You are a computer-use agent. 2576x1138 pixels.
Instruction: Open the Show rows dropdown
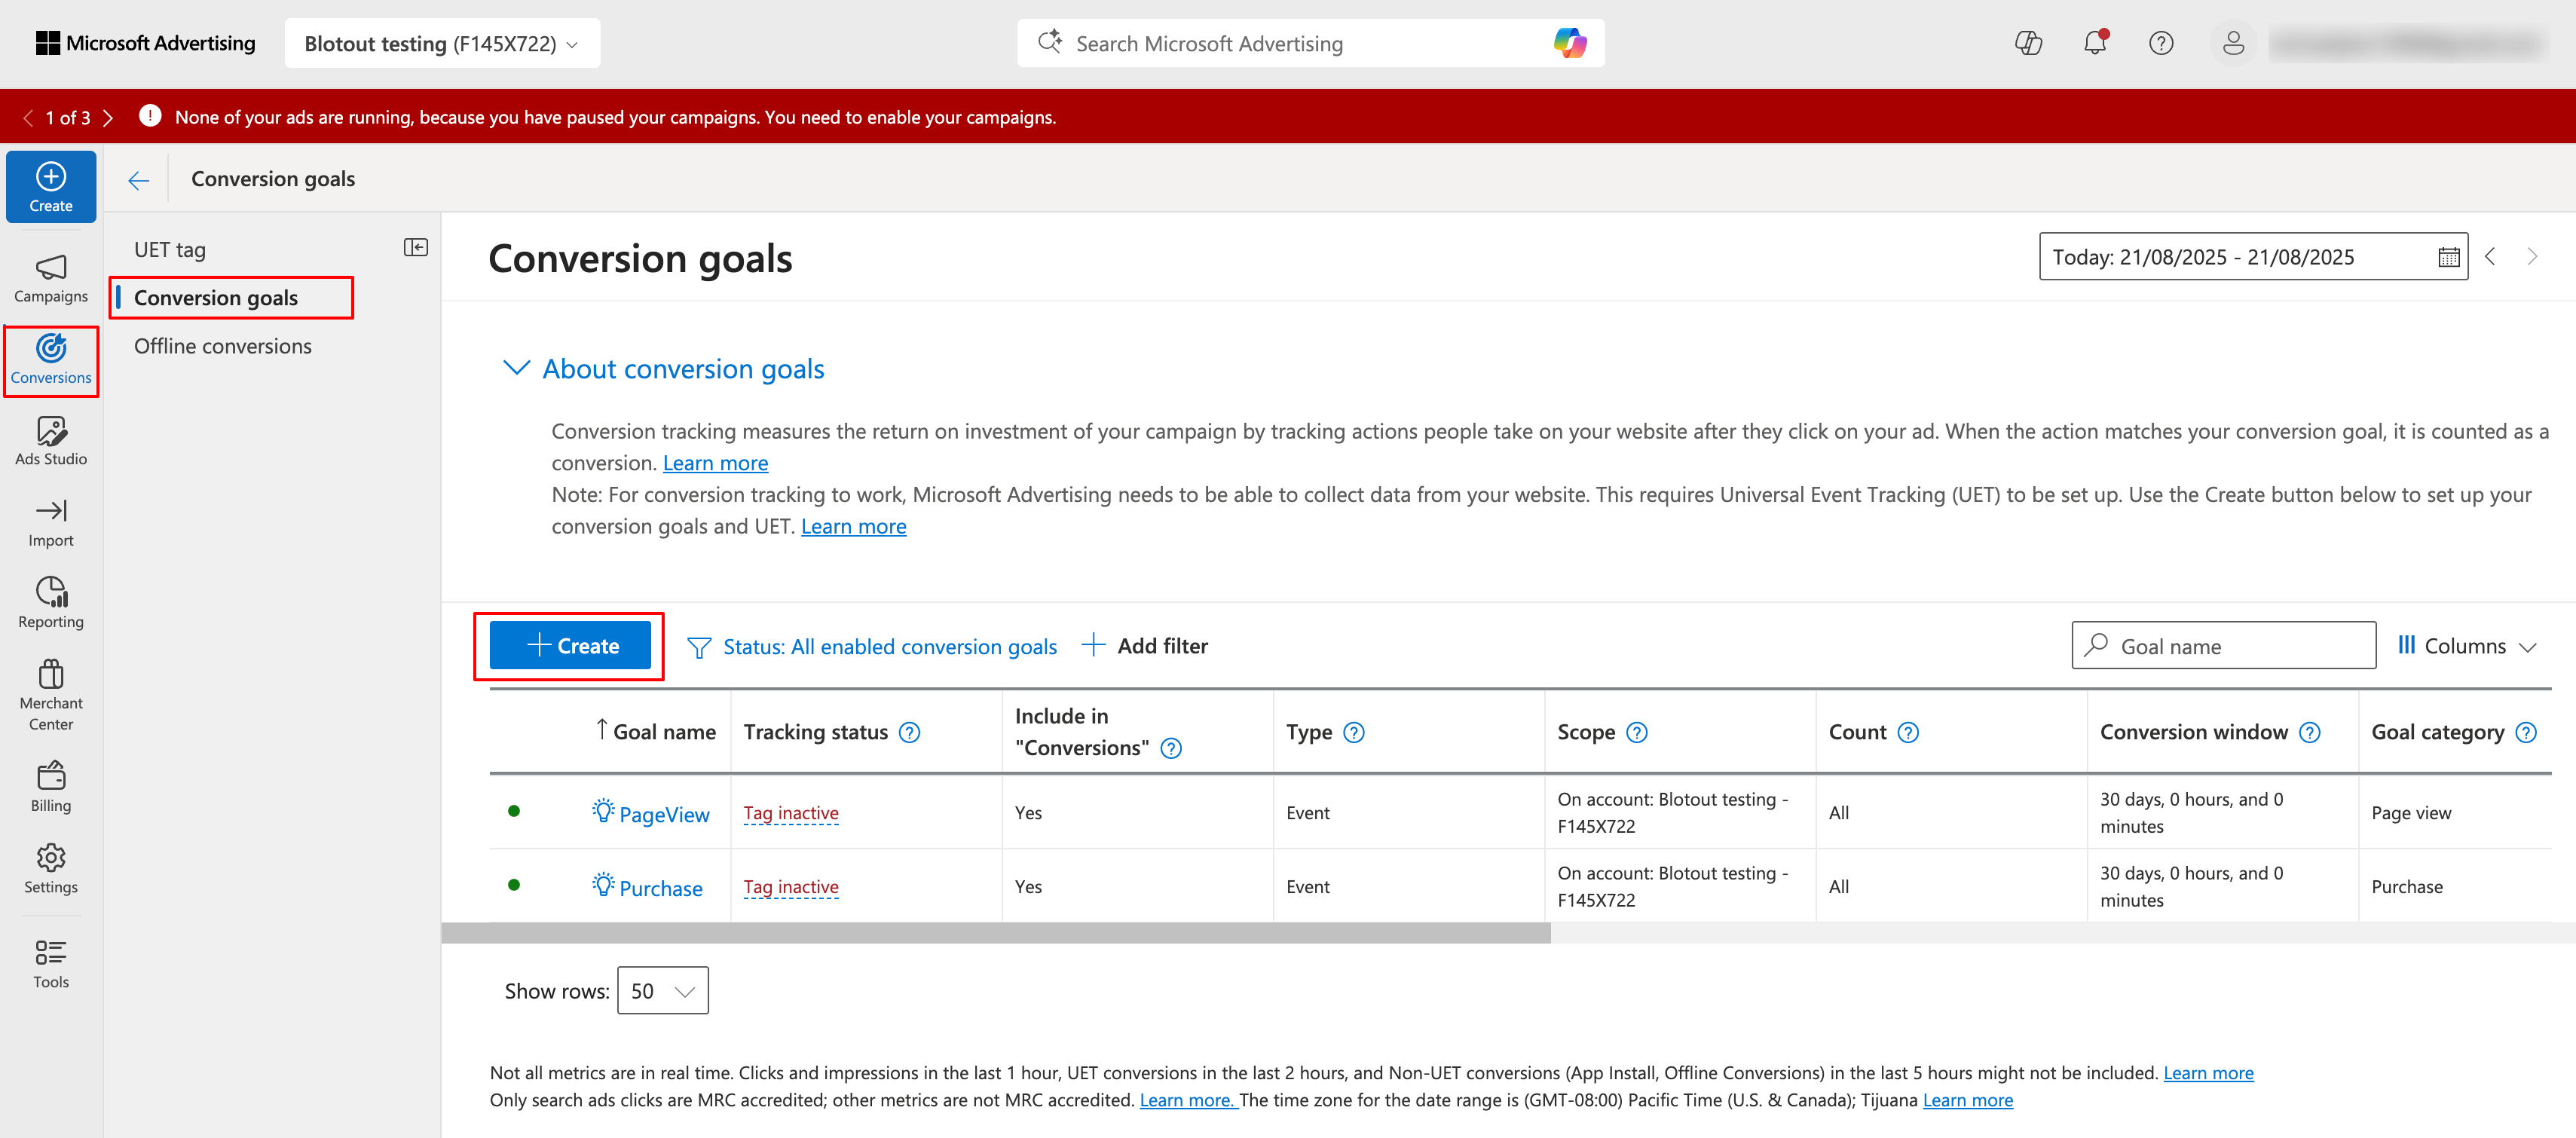663,990
